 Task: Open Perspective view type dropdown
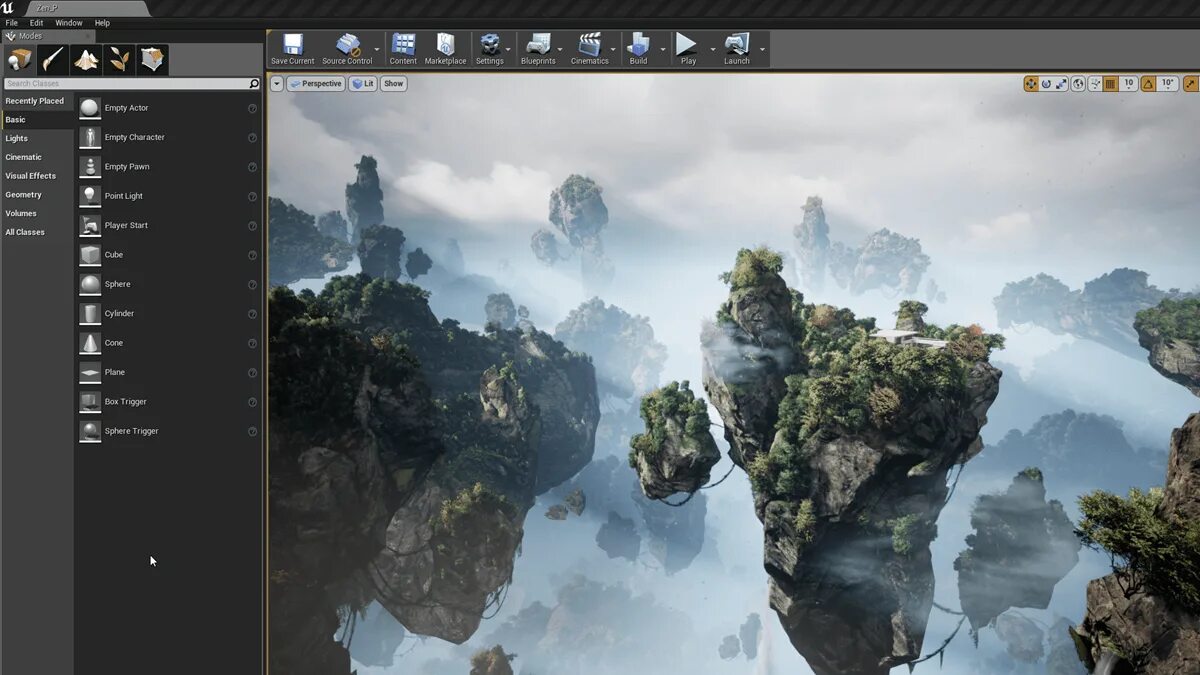(x=315, y=84)
